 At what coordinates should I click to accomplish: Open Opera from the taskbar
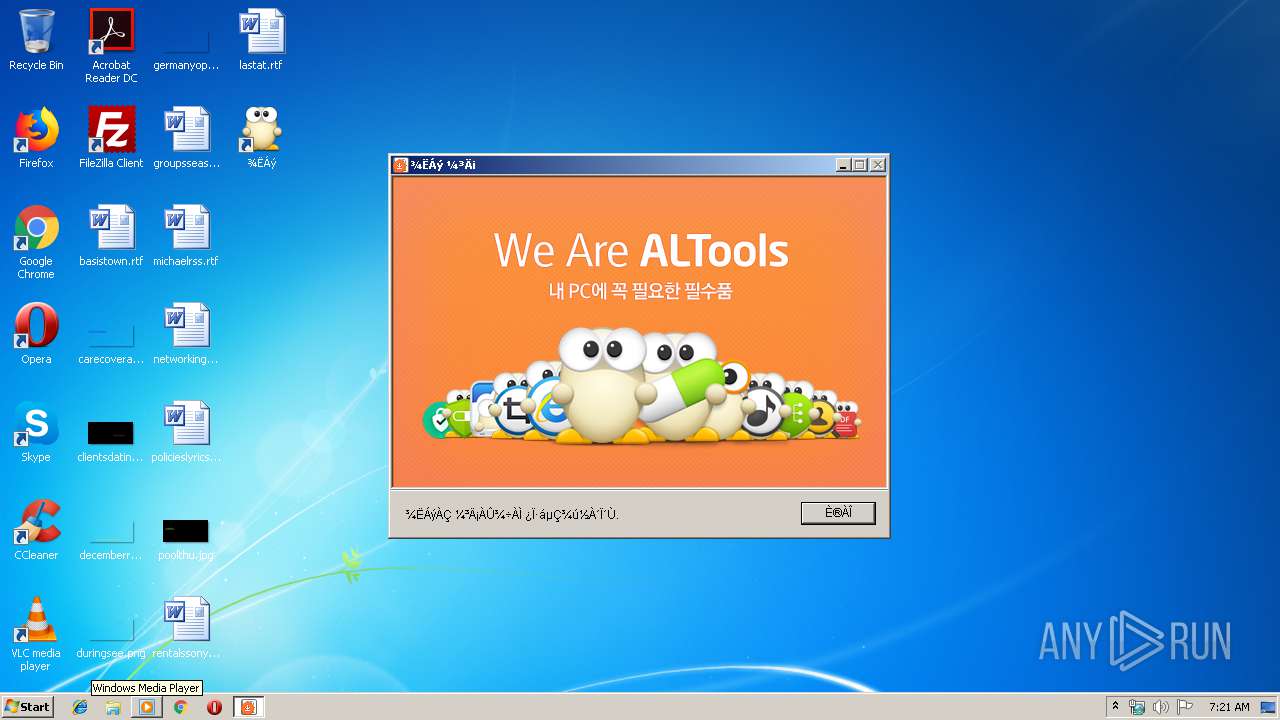tap(214, 707)
